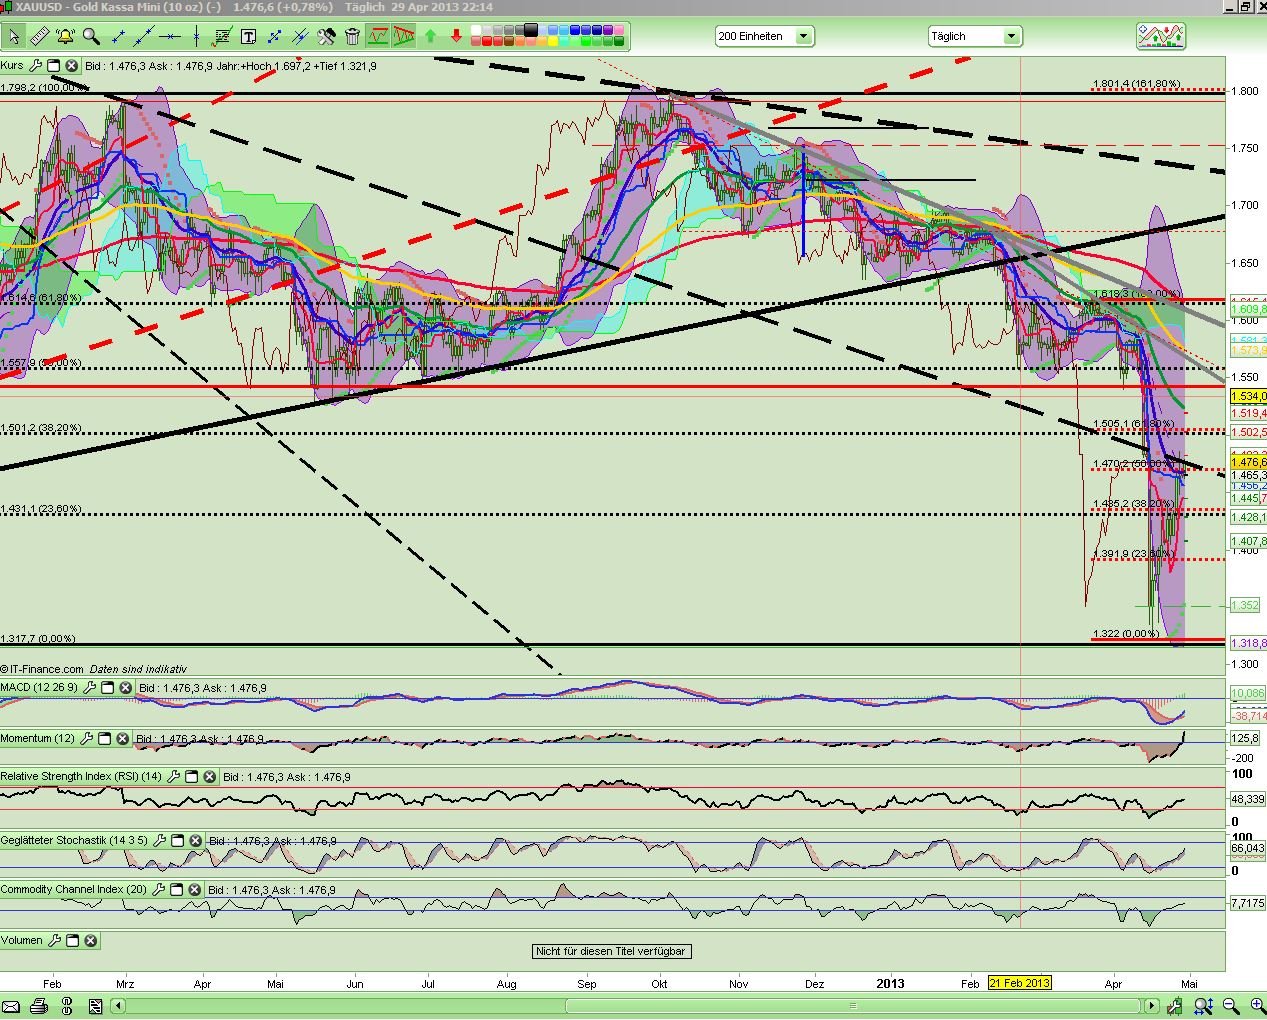Toggle Kurs panel window mode icon
The width and height of the screenshot is (1267, 1020).
click(x=54, y=66)
